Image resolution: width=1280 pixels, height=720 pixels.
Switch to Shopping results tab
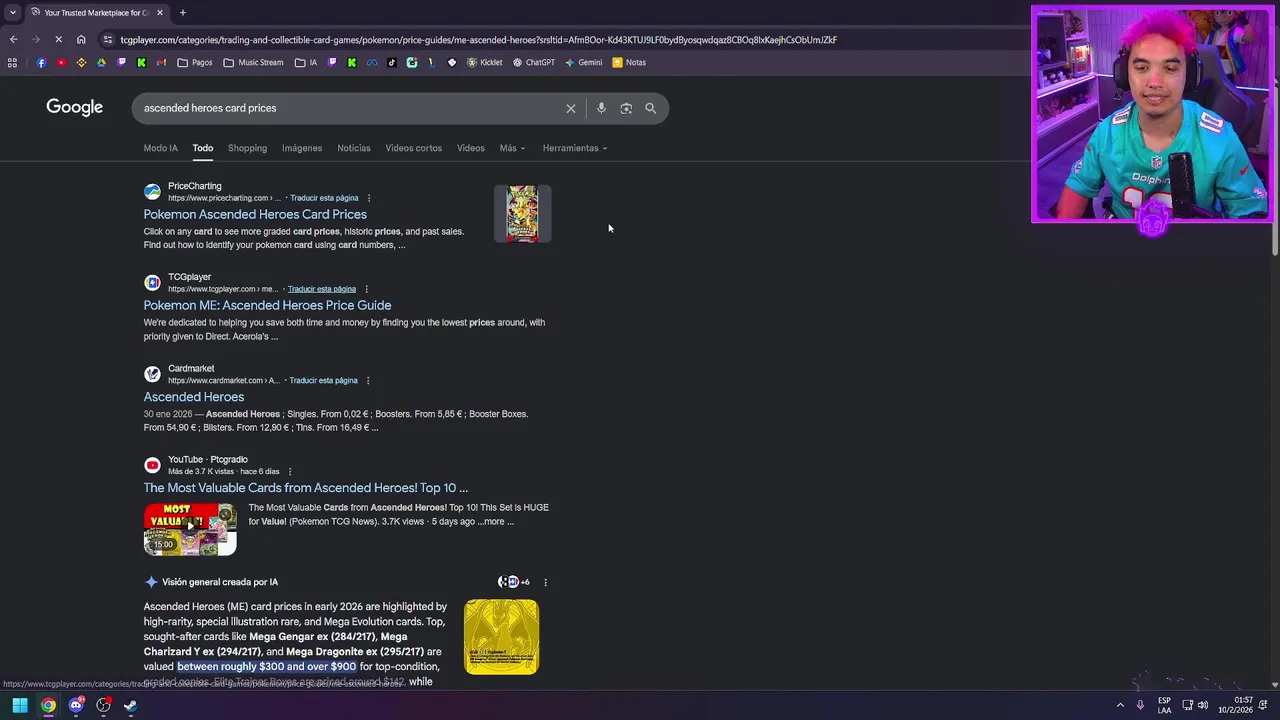[x=247, y=148]
